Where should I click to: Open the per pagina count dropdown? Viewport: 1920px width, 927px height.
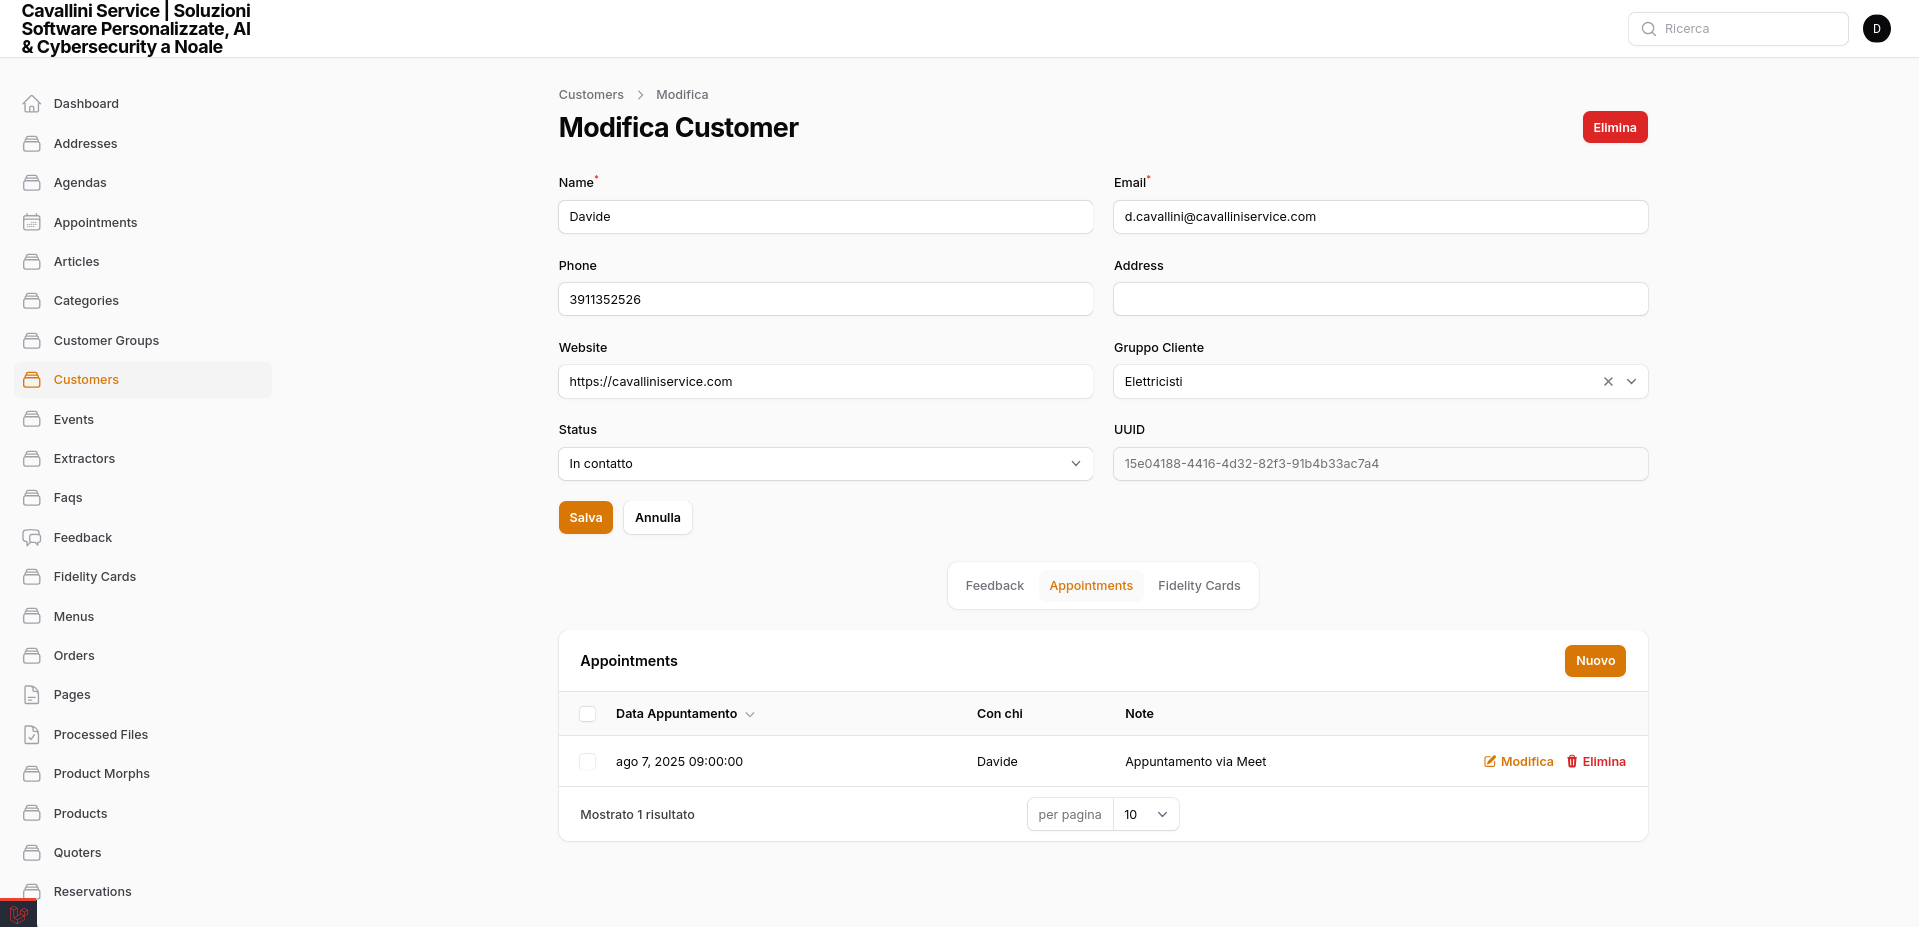click(1146, 815)
